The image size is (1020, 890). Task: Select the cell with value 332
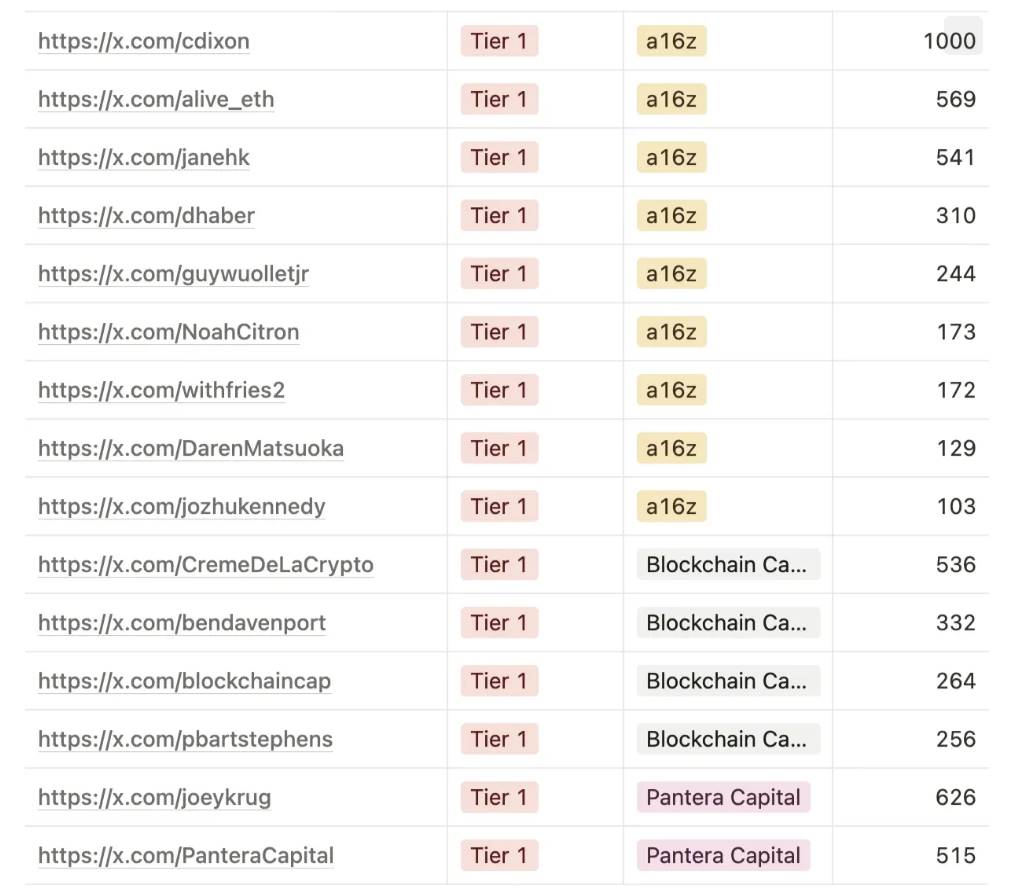(956, 623)
